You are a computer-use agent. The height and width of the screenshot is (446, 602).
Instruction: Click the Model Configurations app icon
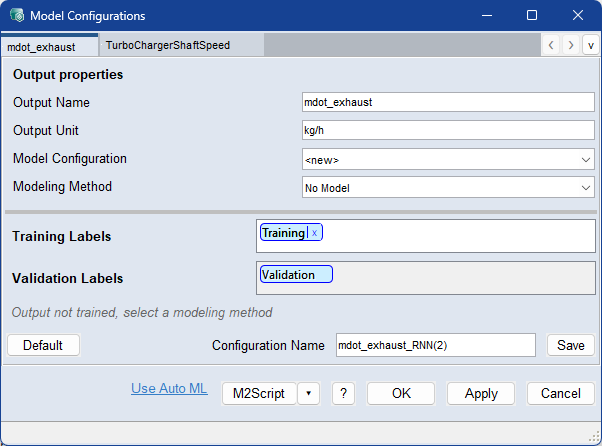coord(16,16)
